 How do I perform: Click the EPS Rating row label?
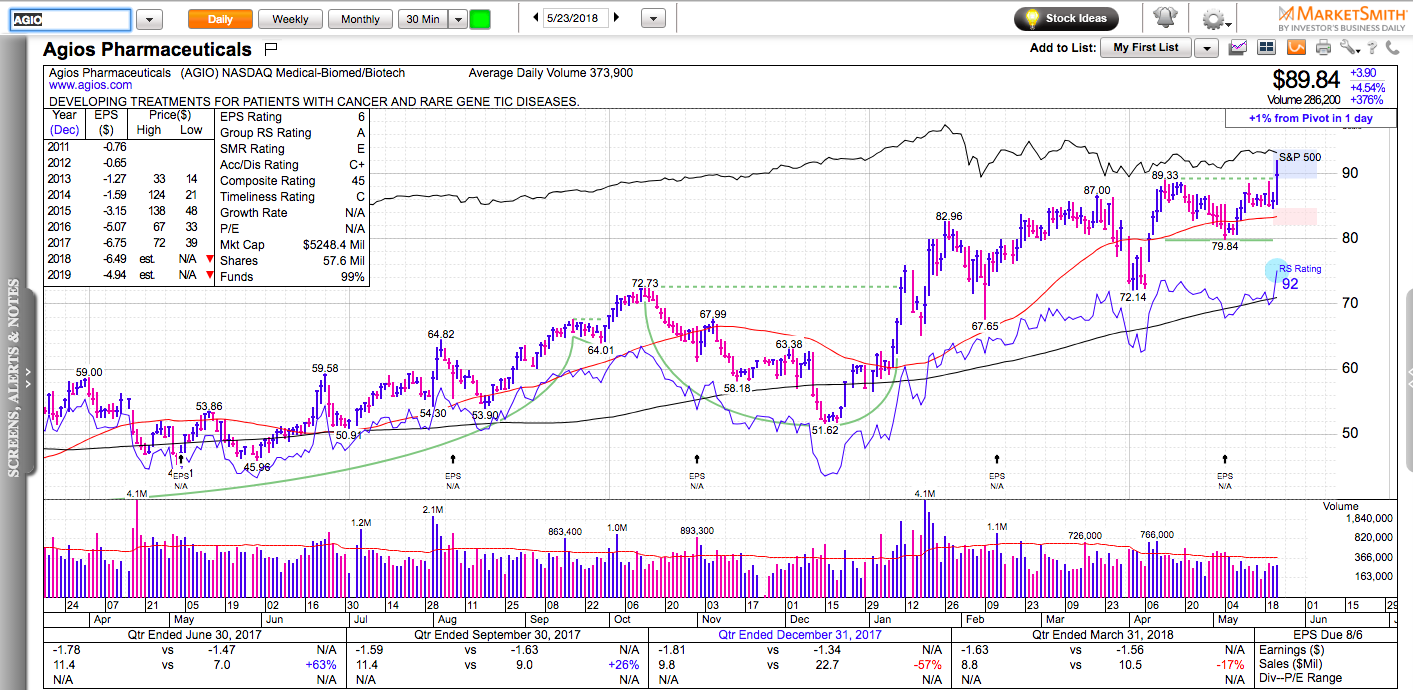click(x=253, y=117)
